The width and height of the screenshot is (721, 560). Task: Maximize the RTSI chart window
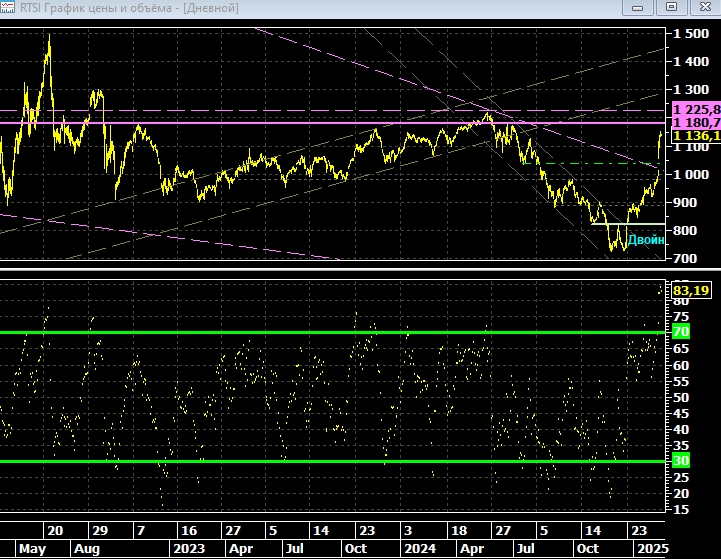[x=671, y=8]
